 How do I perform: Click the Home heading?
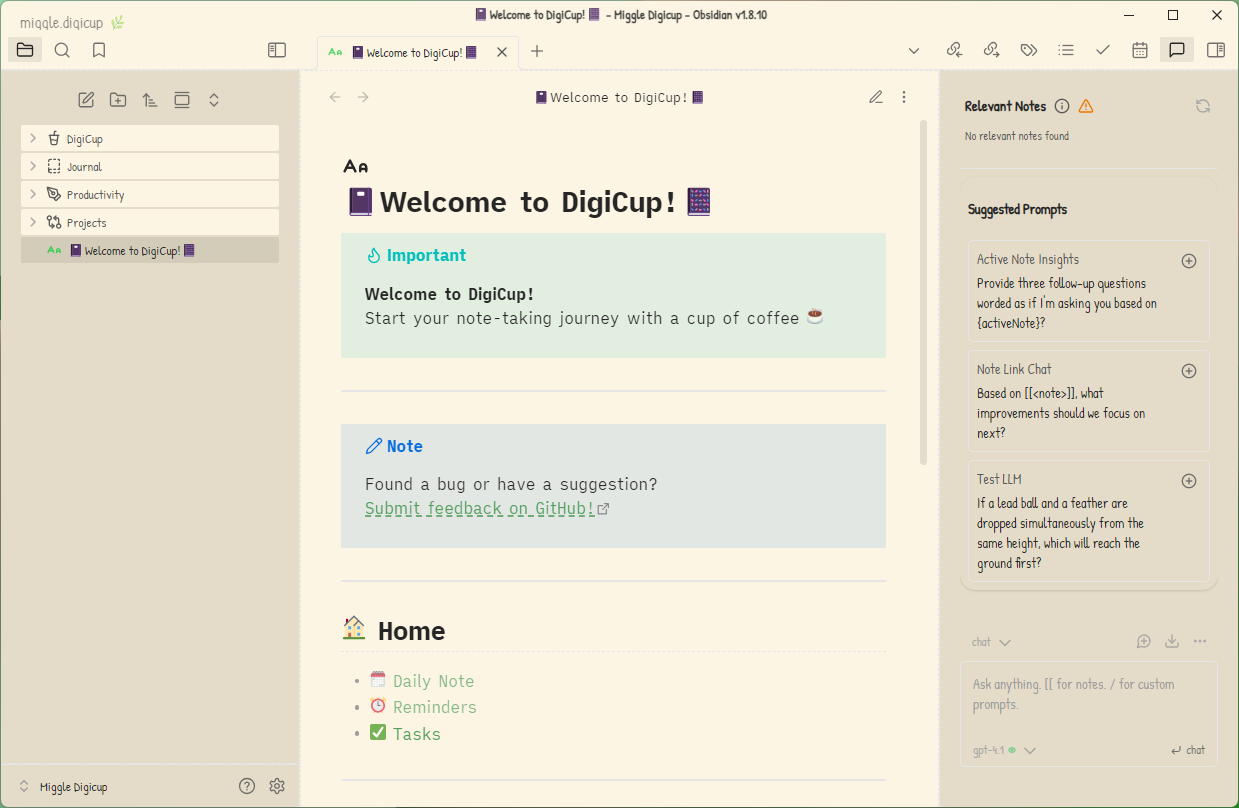click(x=411, y=631)
